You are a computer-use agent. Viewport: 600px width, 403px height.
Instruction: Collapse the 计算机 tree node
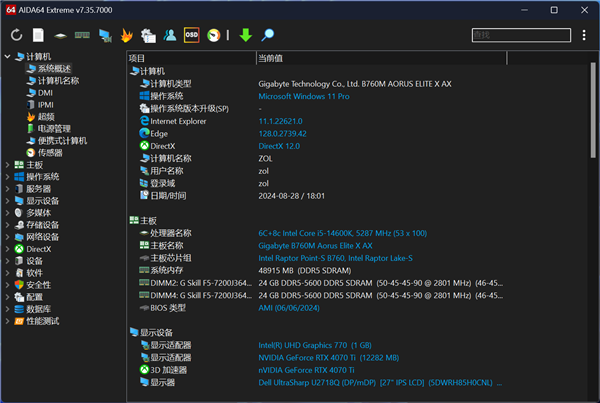7,57
